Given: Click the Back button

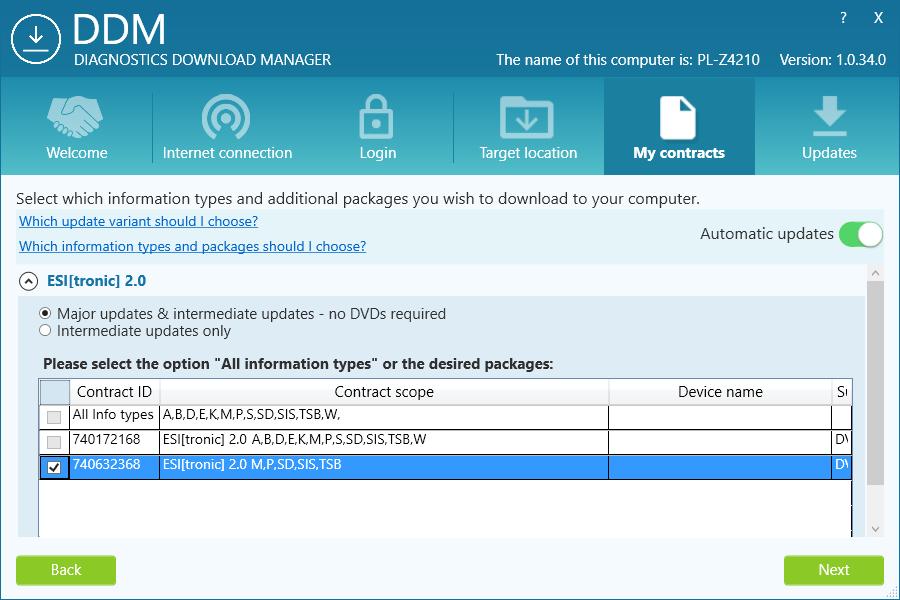Looking at the screenshot, I should click(66, 570).
